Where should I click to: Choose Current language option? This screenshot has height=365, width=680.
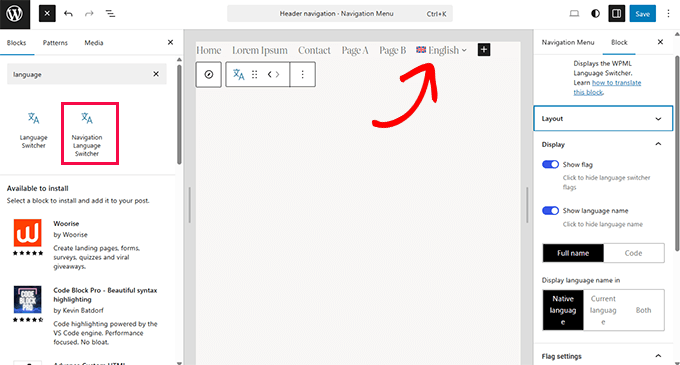[x=603, y=310]
